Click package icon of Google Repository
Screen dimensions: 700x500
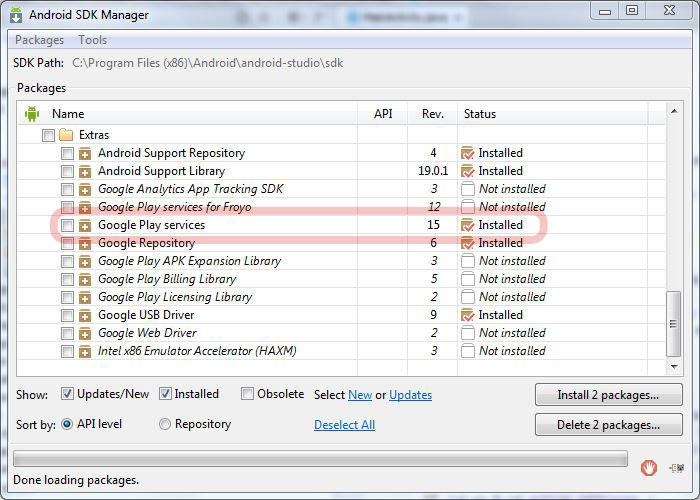tap(85, 243)
